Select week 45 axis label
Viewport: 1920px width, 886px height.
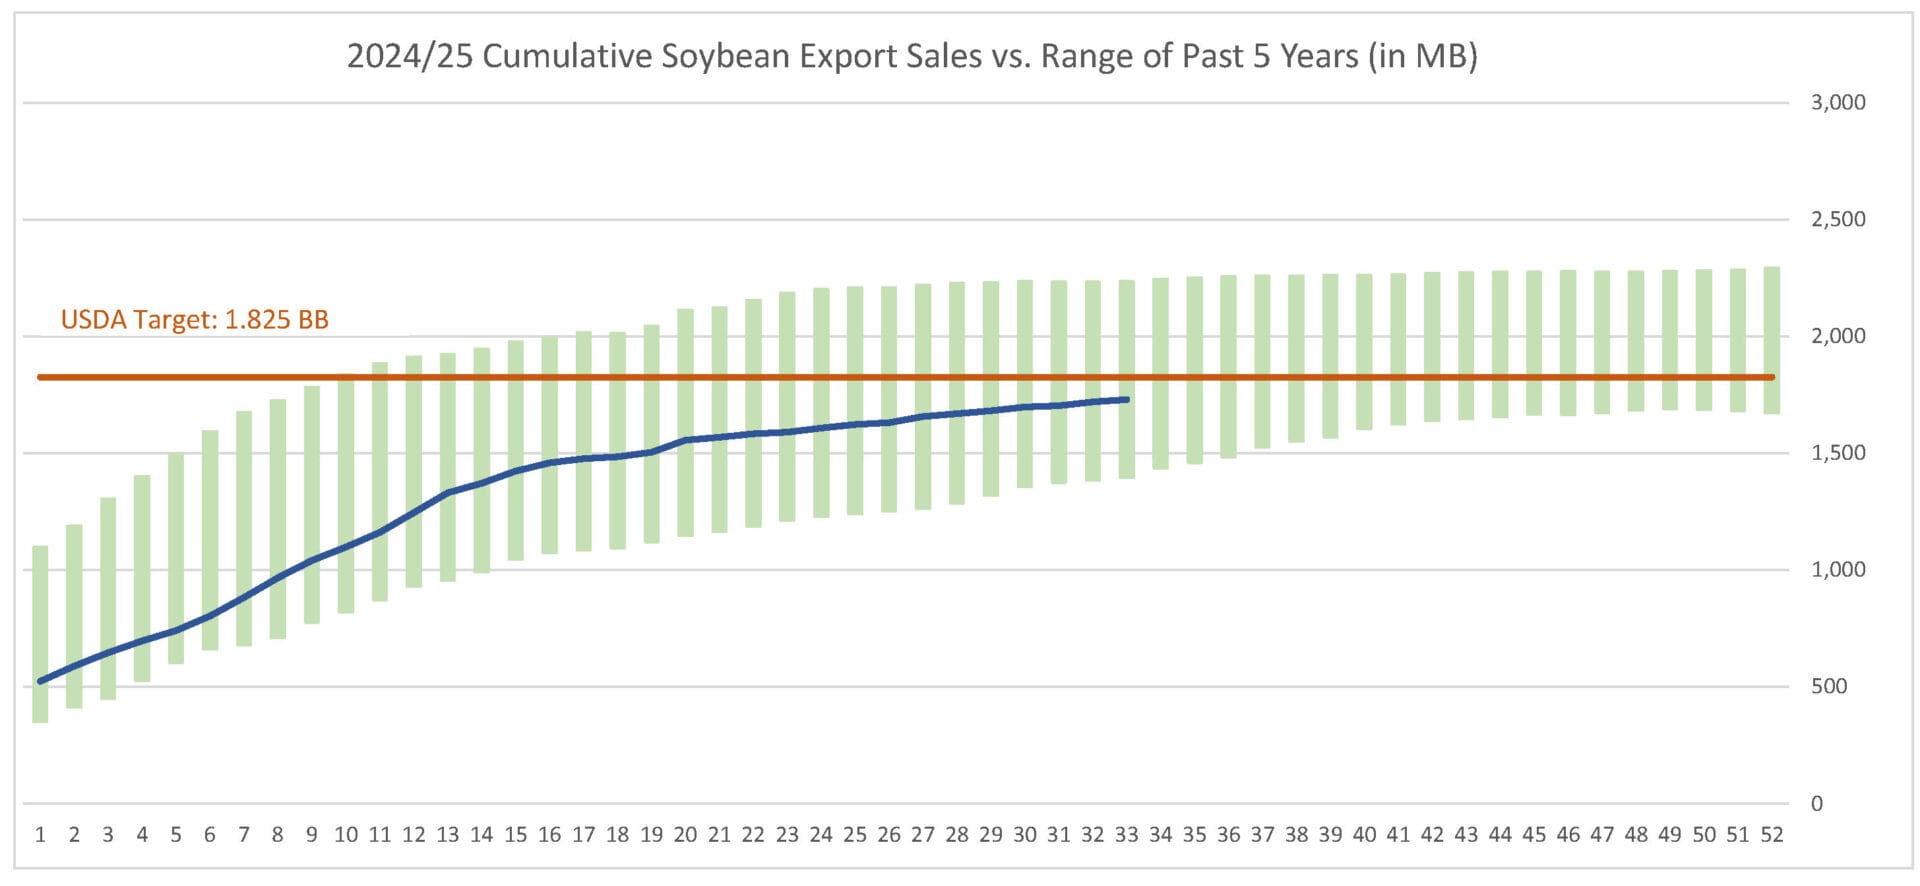(1534, 835)
